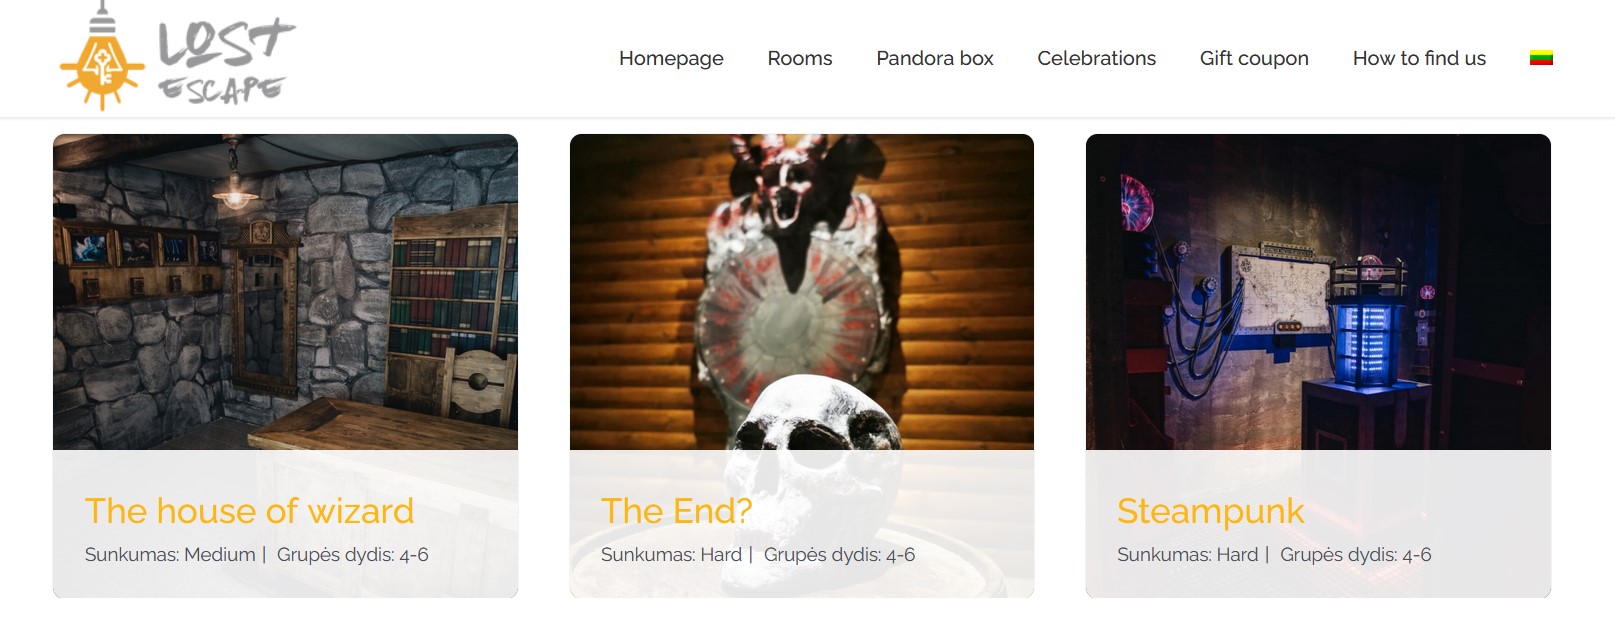Go to the Rooms menu item

(800, 58)
